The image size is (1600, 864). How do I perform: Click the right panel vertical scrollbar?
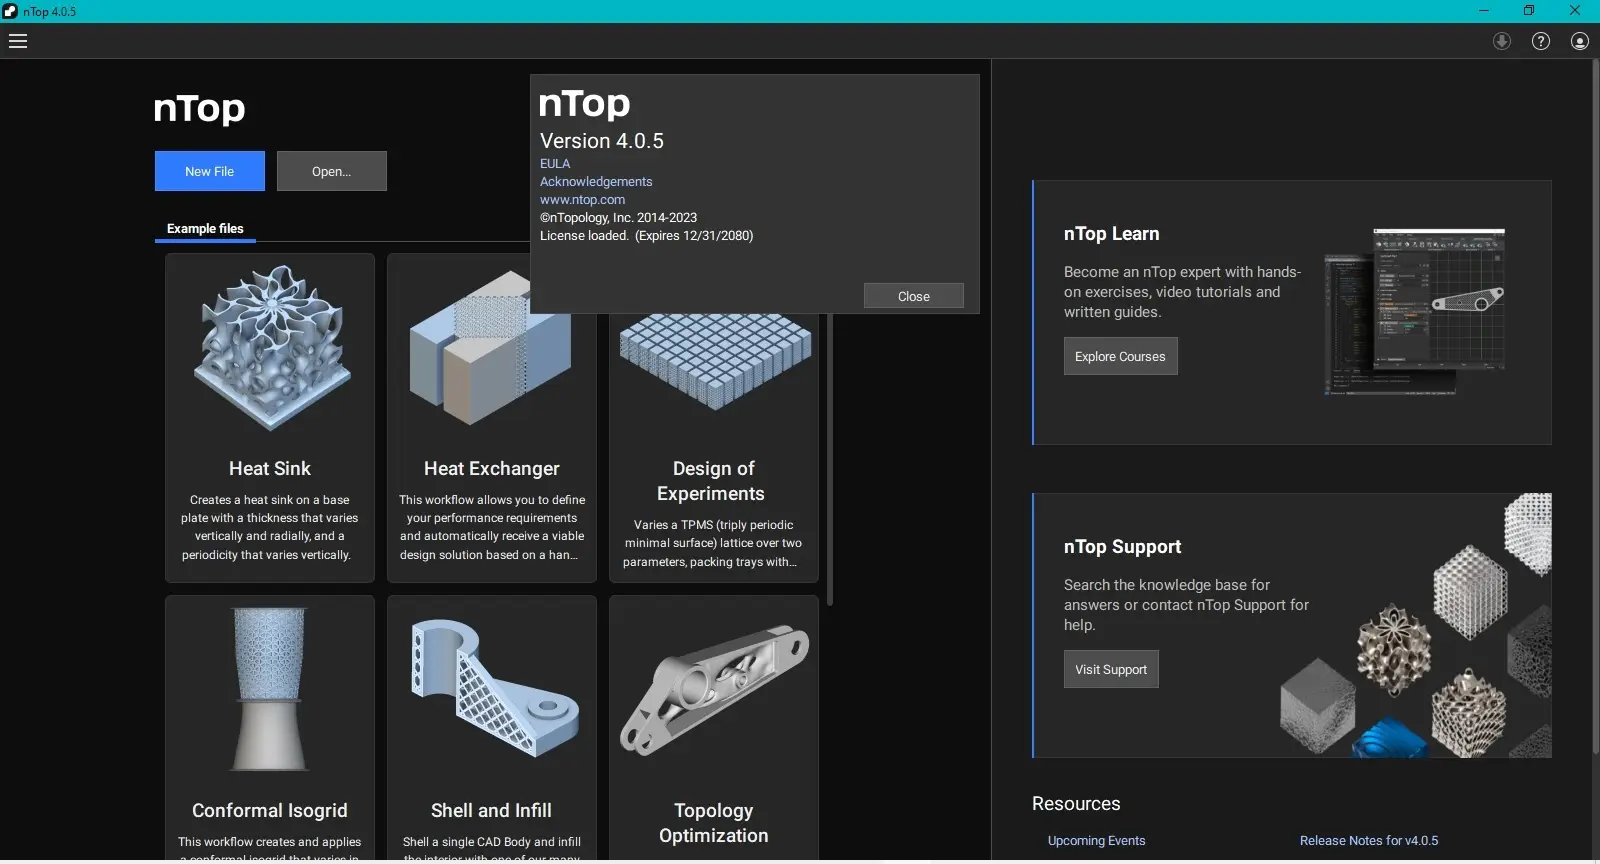(x=1595, y=406)
